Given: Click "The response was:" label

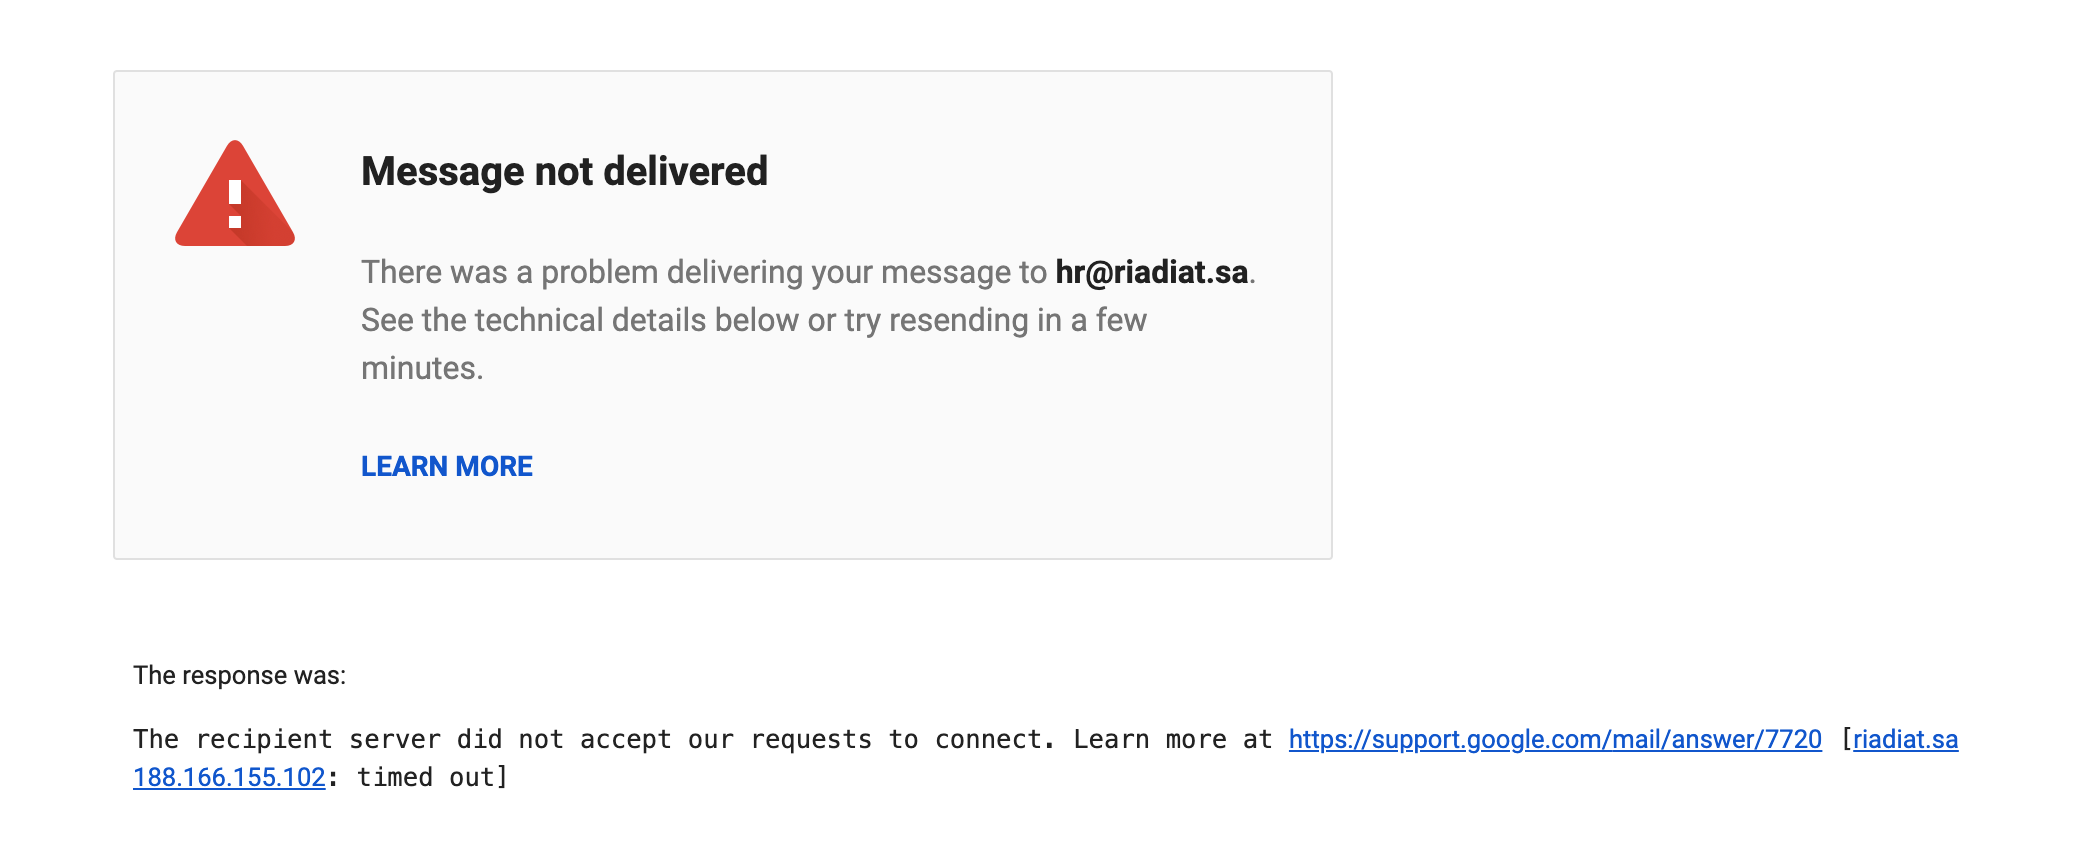Looking at the screenshot, I should coord(239,675).
